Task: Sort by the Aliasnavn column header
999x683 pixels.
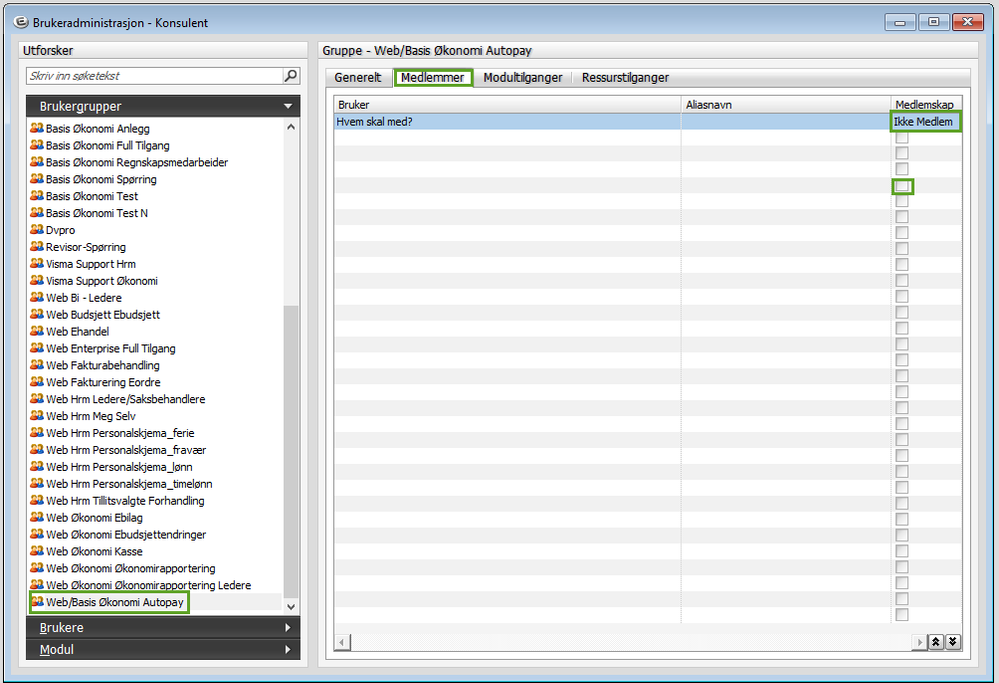Action: [786, 104]
